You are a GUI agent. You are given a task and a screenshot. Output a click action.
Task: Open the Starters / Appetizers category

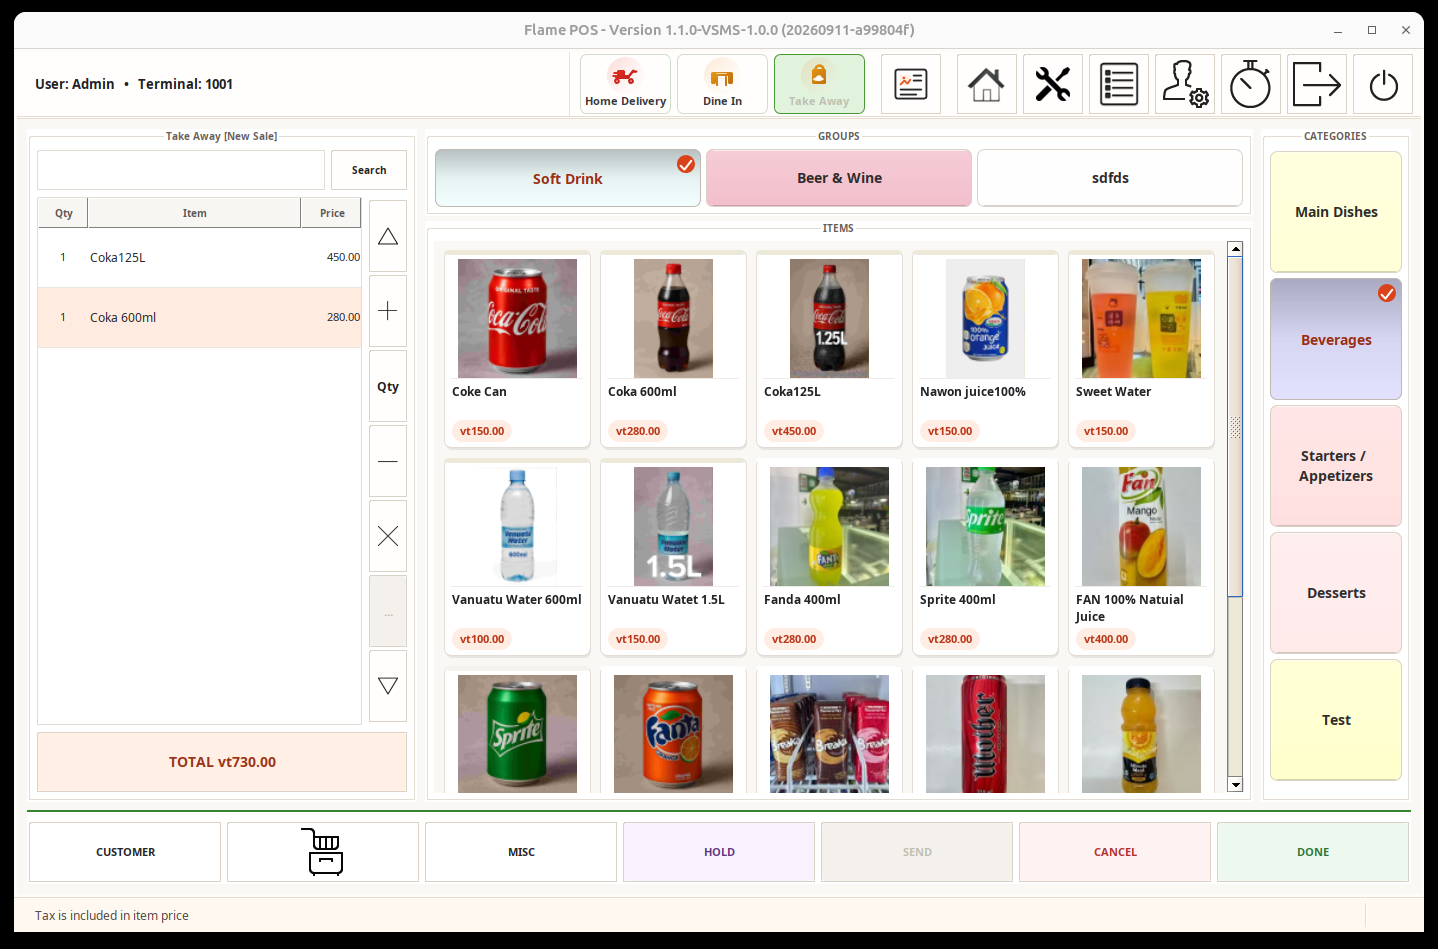coord(1336,466)
